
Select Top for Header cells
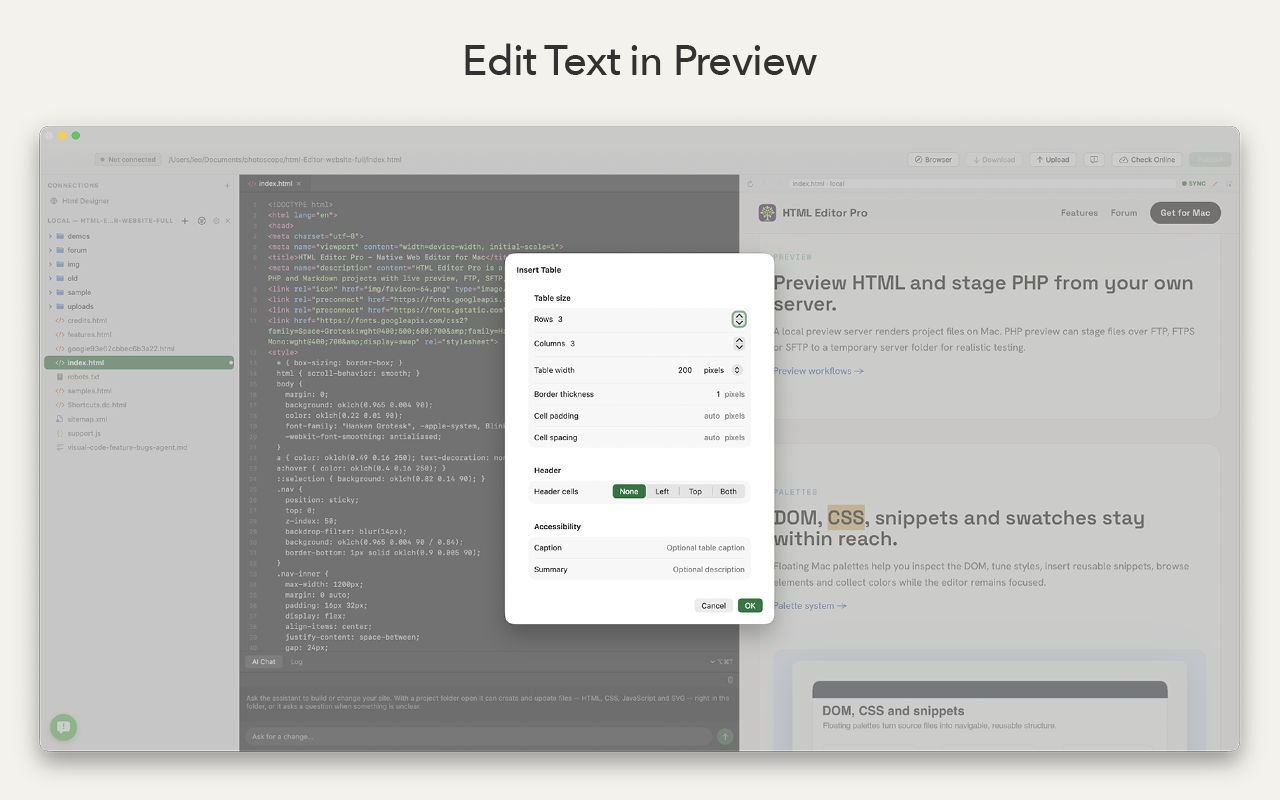coord(695,491)
